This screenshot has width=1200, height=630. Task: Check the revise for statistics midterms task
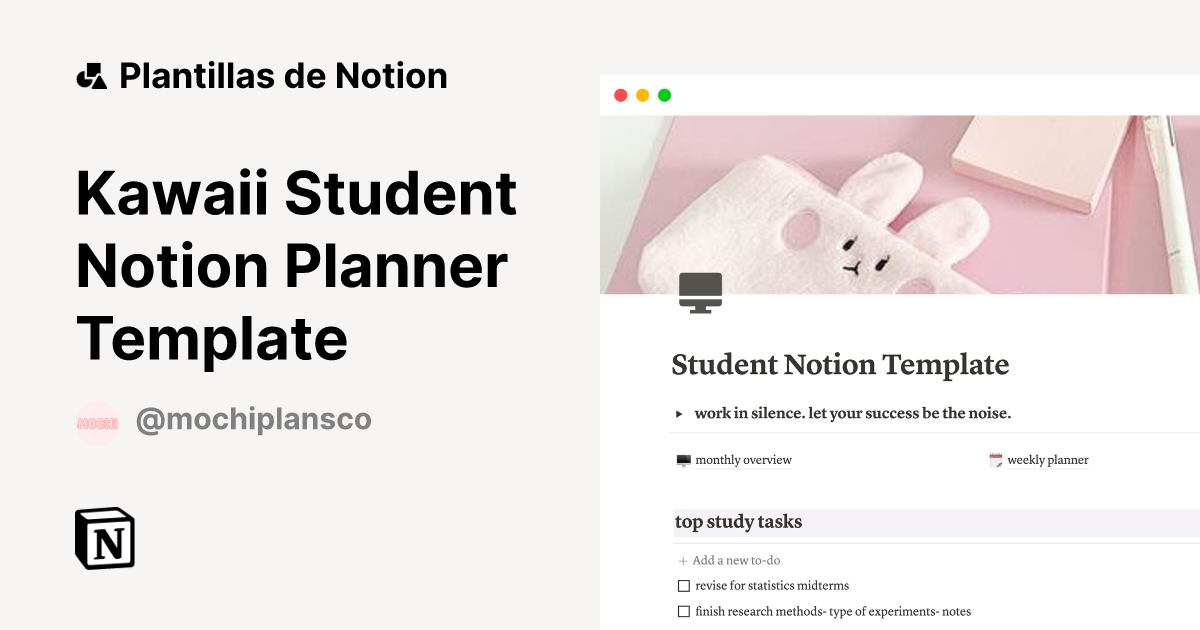point(683,585)
